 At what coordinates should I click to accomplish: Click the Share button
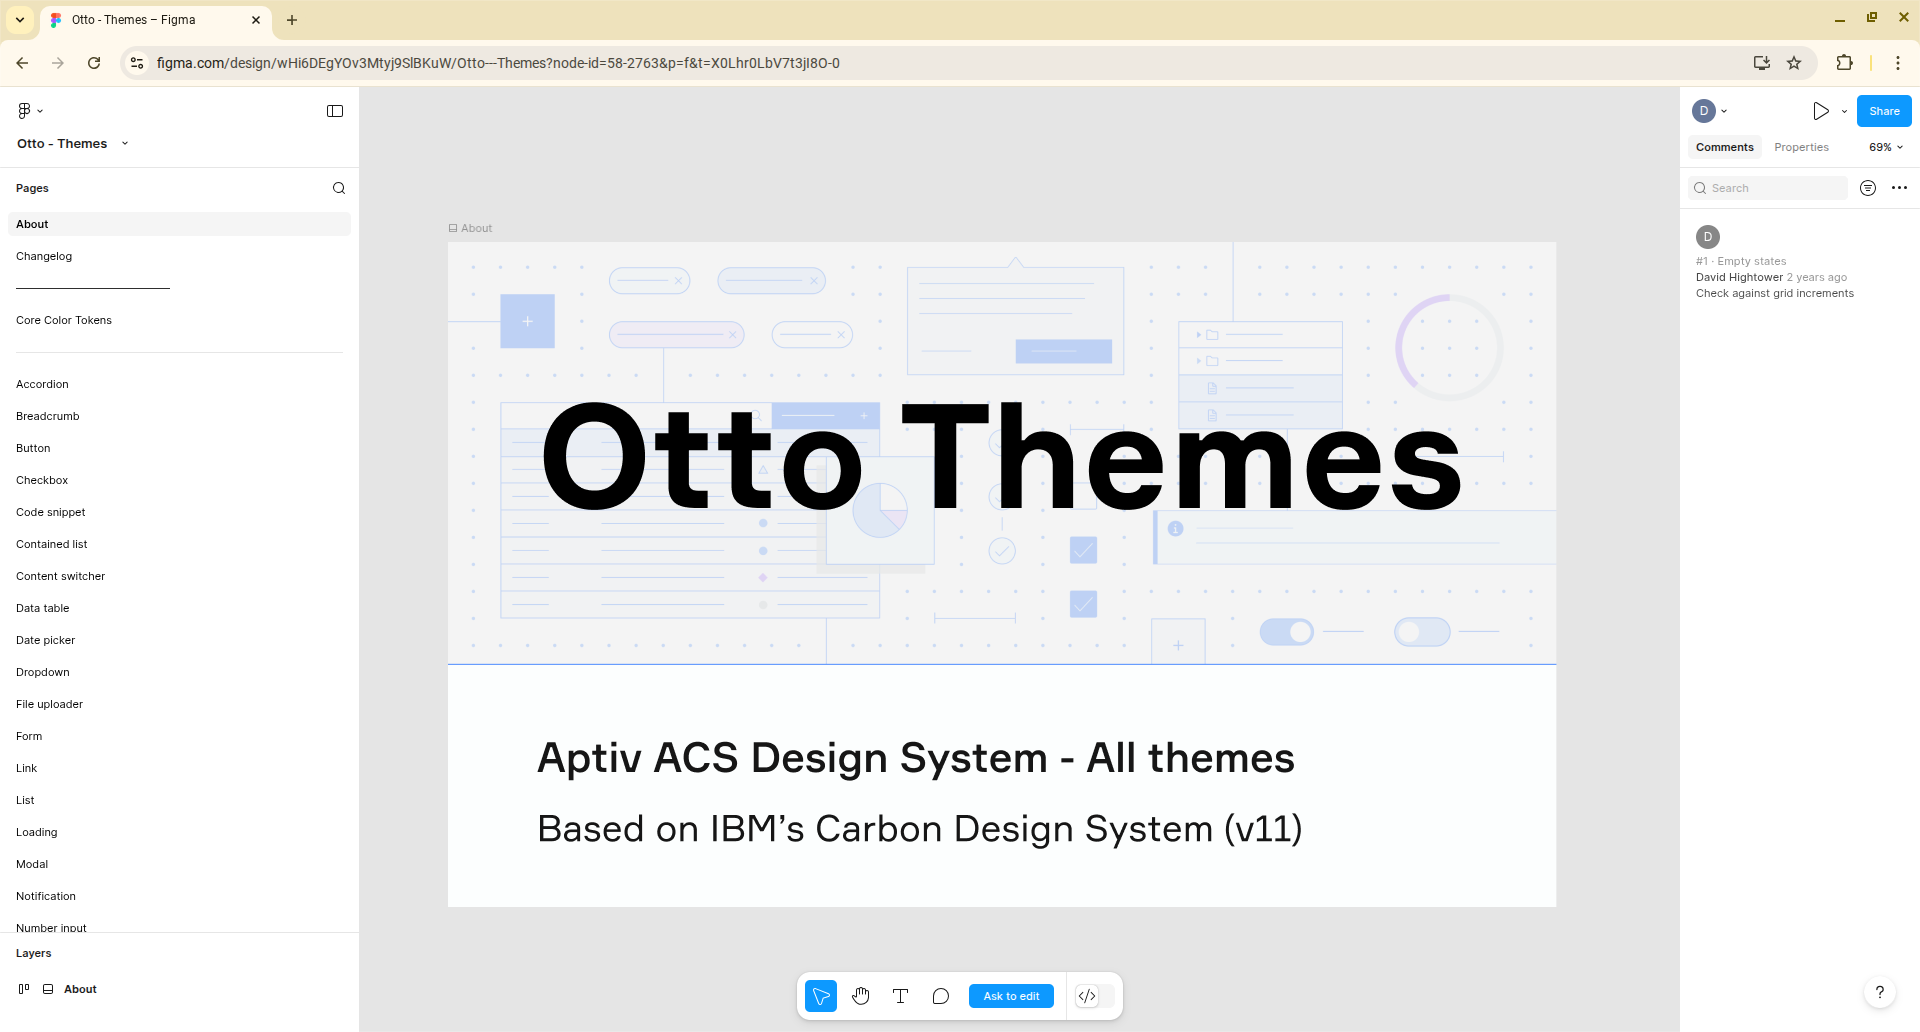click(x=1884, y=111)
